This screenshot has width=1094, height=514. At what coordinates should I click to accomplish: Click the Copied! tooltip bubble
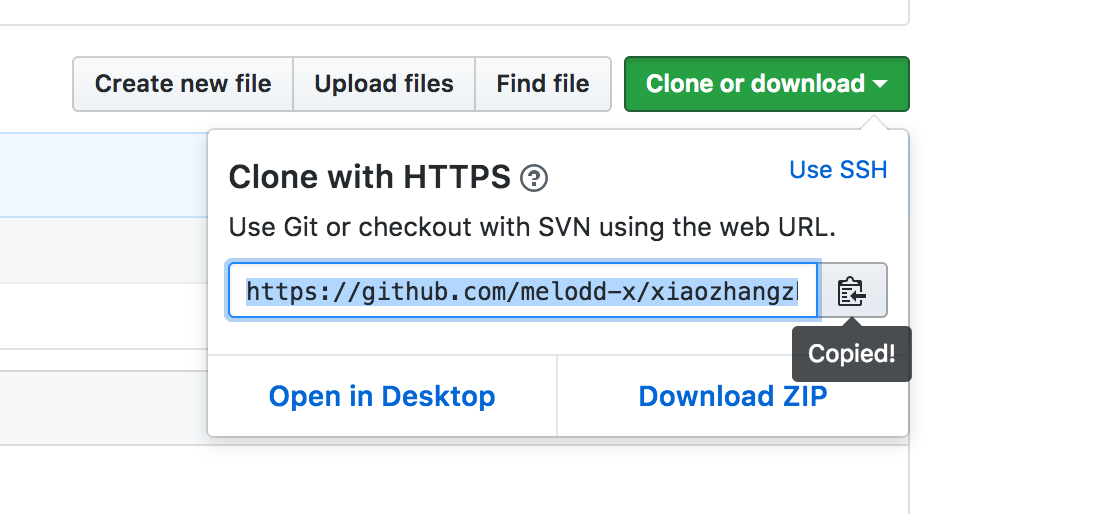[851, 354]
